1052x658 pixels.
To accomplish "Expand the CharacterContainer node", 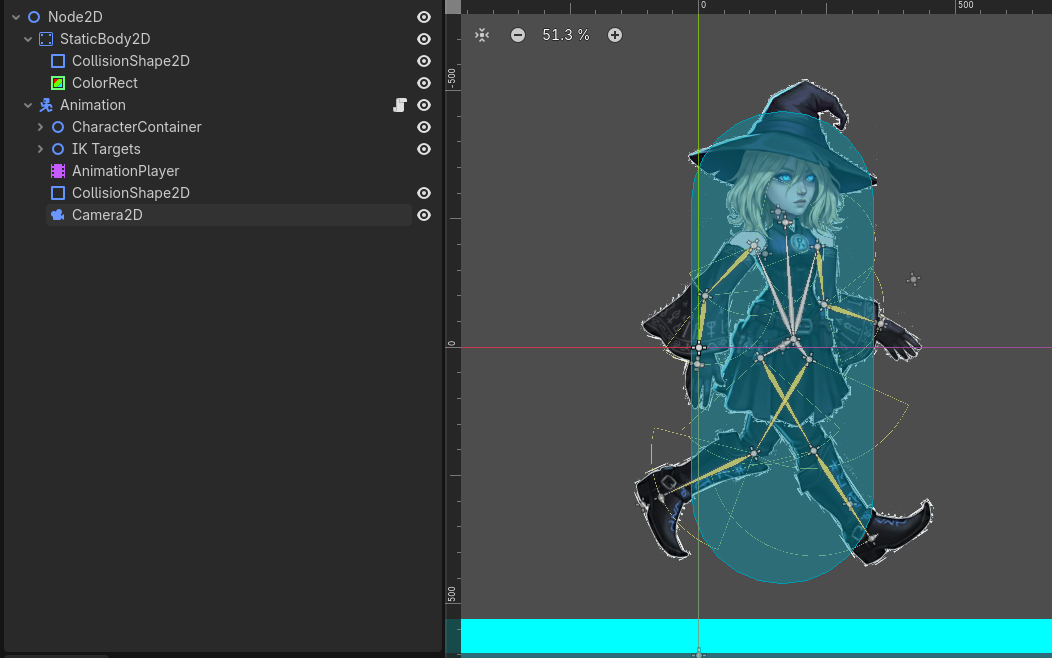I will (x=40, y=127).
